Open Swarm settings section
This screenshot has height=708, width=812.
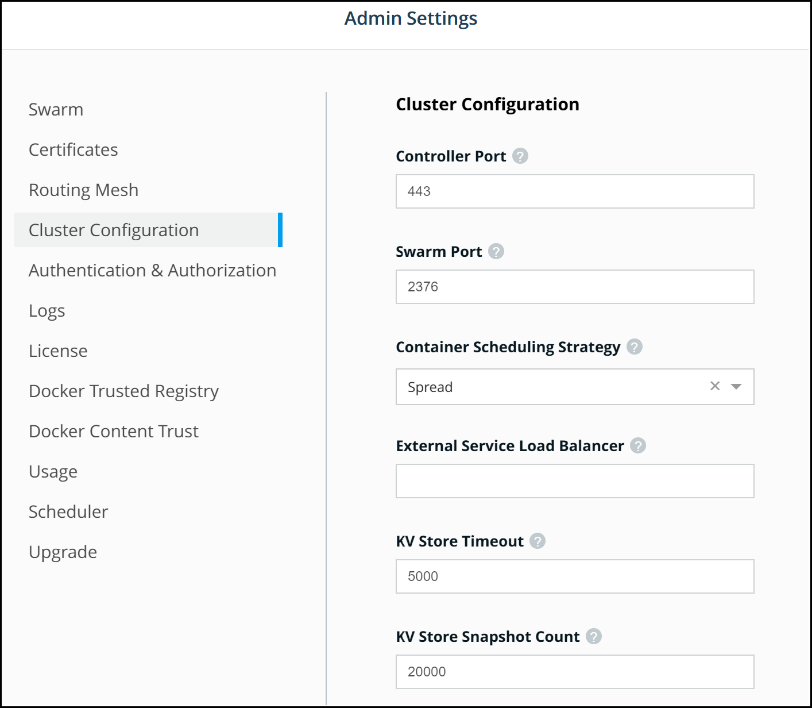(x=56, y=110)
